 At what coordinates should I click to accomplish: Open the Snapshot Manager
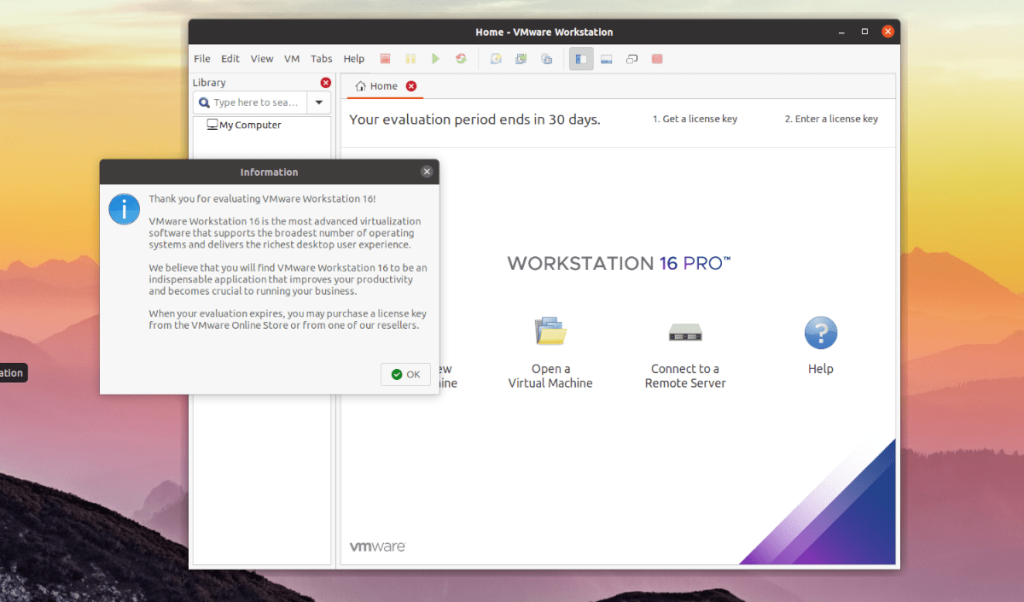(544, 58)
